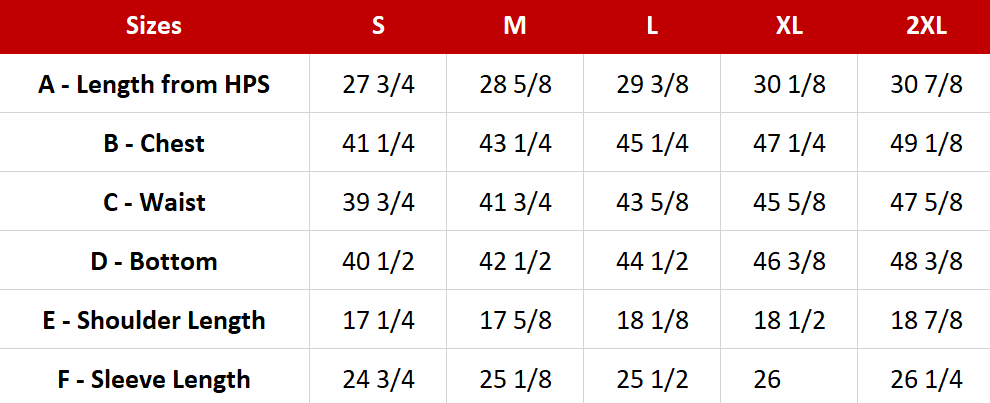Click the 49 1/8 chest cell for 2XL
This screenshot has height=403, width=990.
coord(925,143)
